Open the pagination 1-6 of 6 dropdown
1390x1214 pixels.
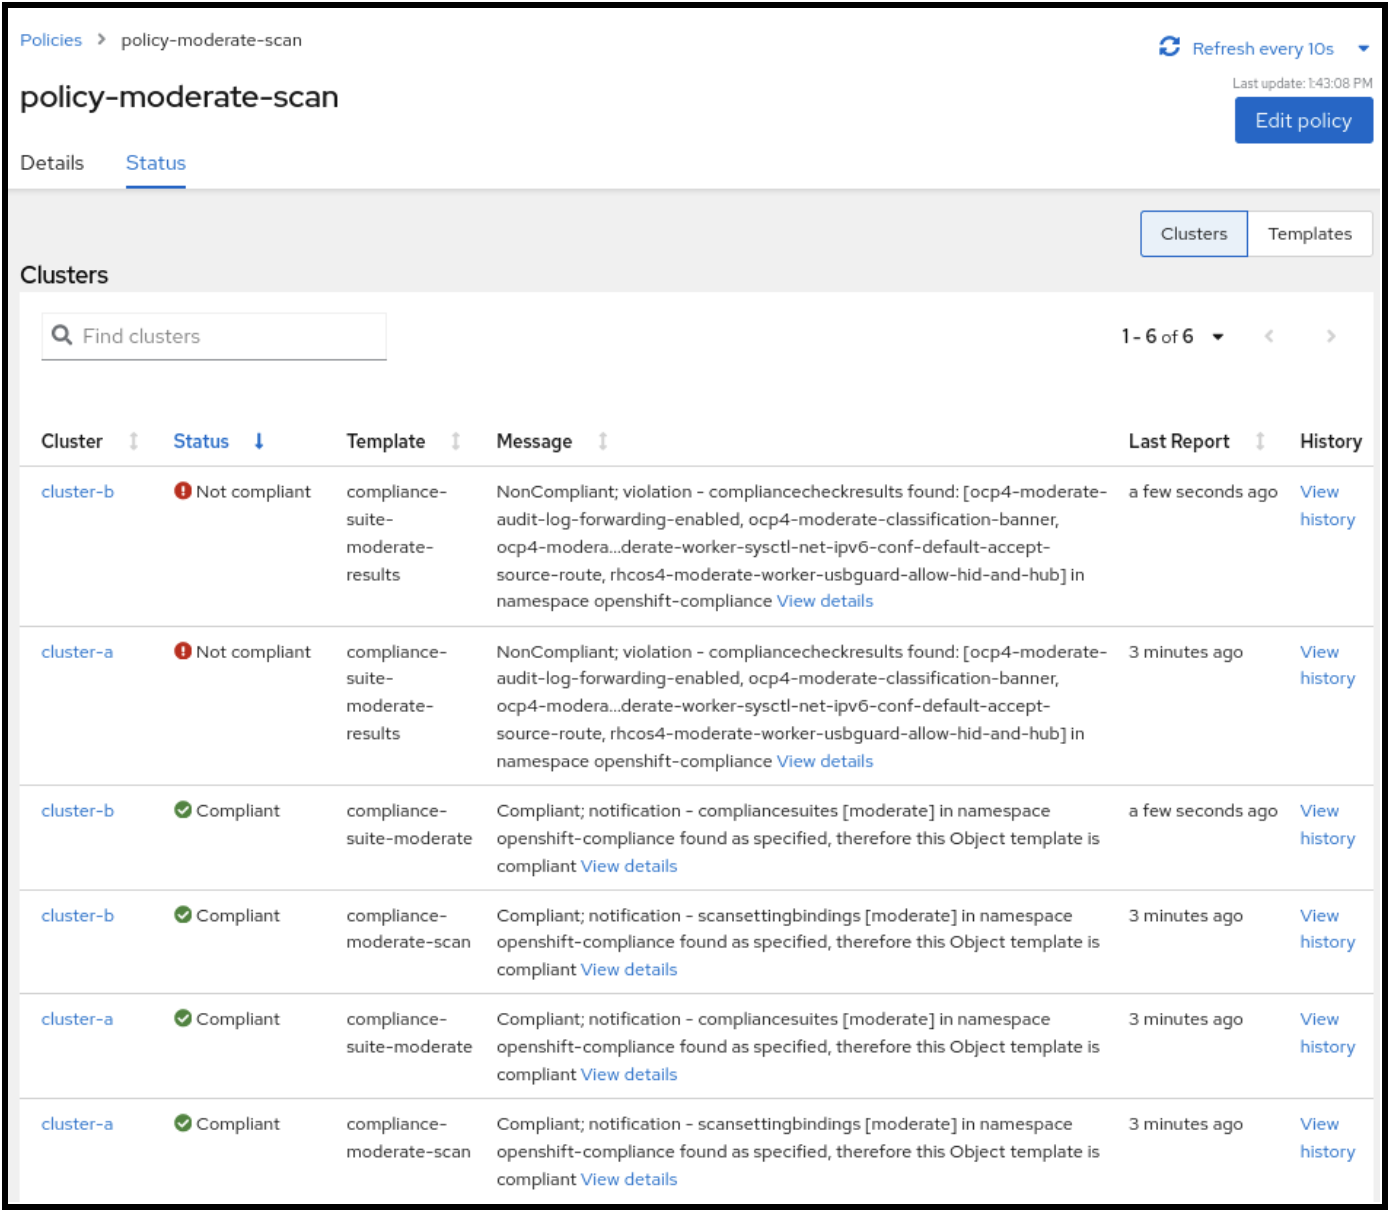click(x=1217, y=337)
